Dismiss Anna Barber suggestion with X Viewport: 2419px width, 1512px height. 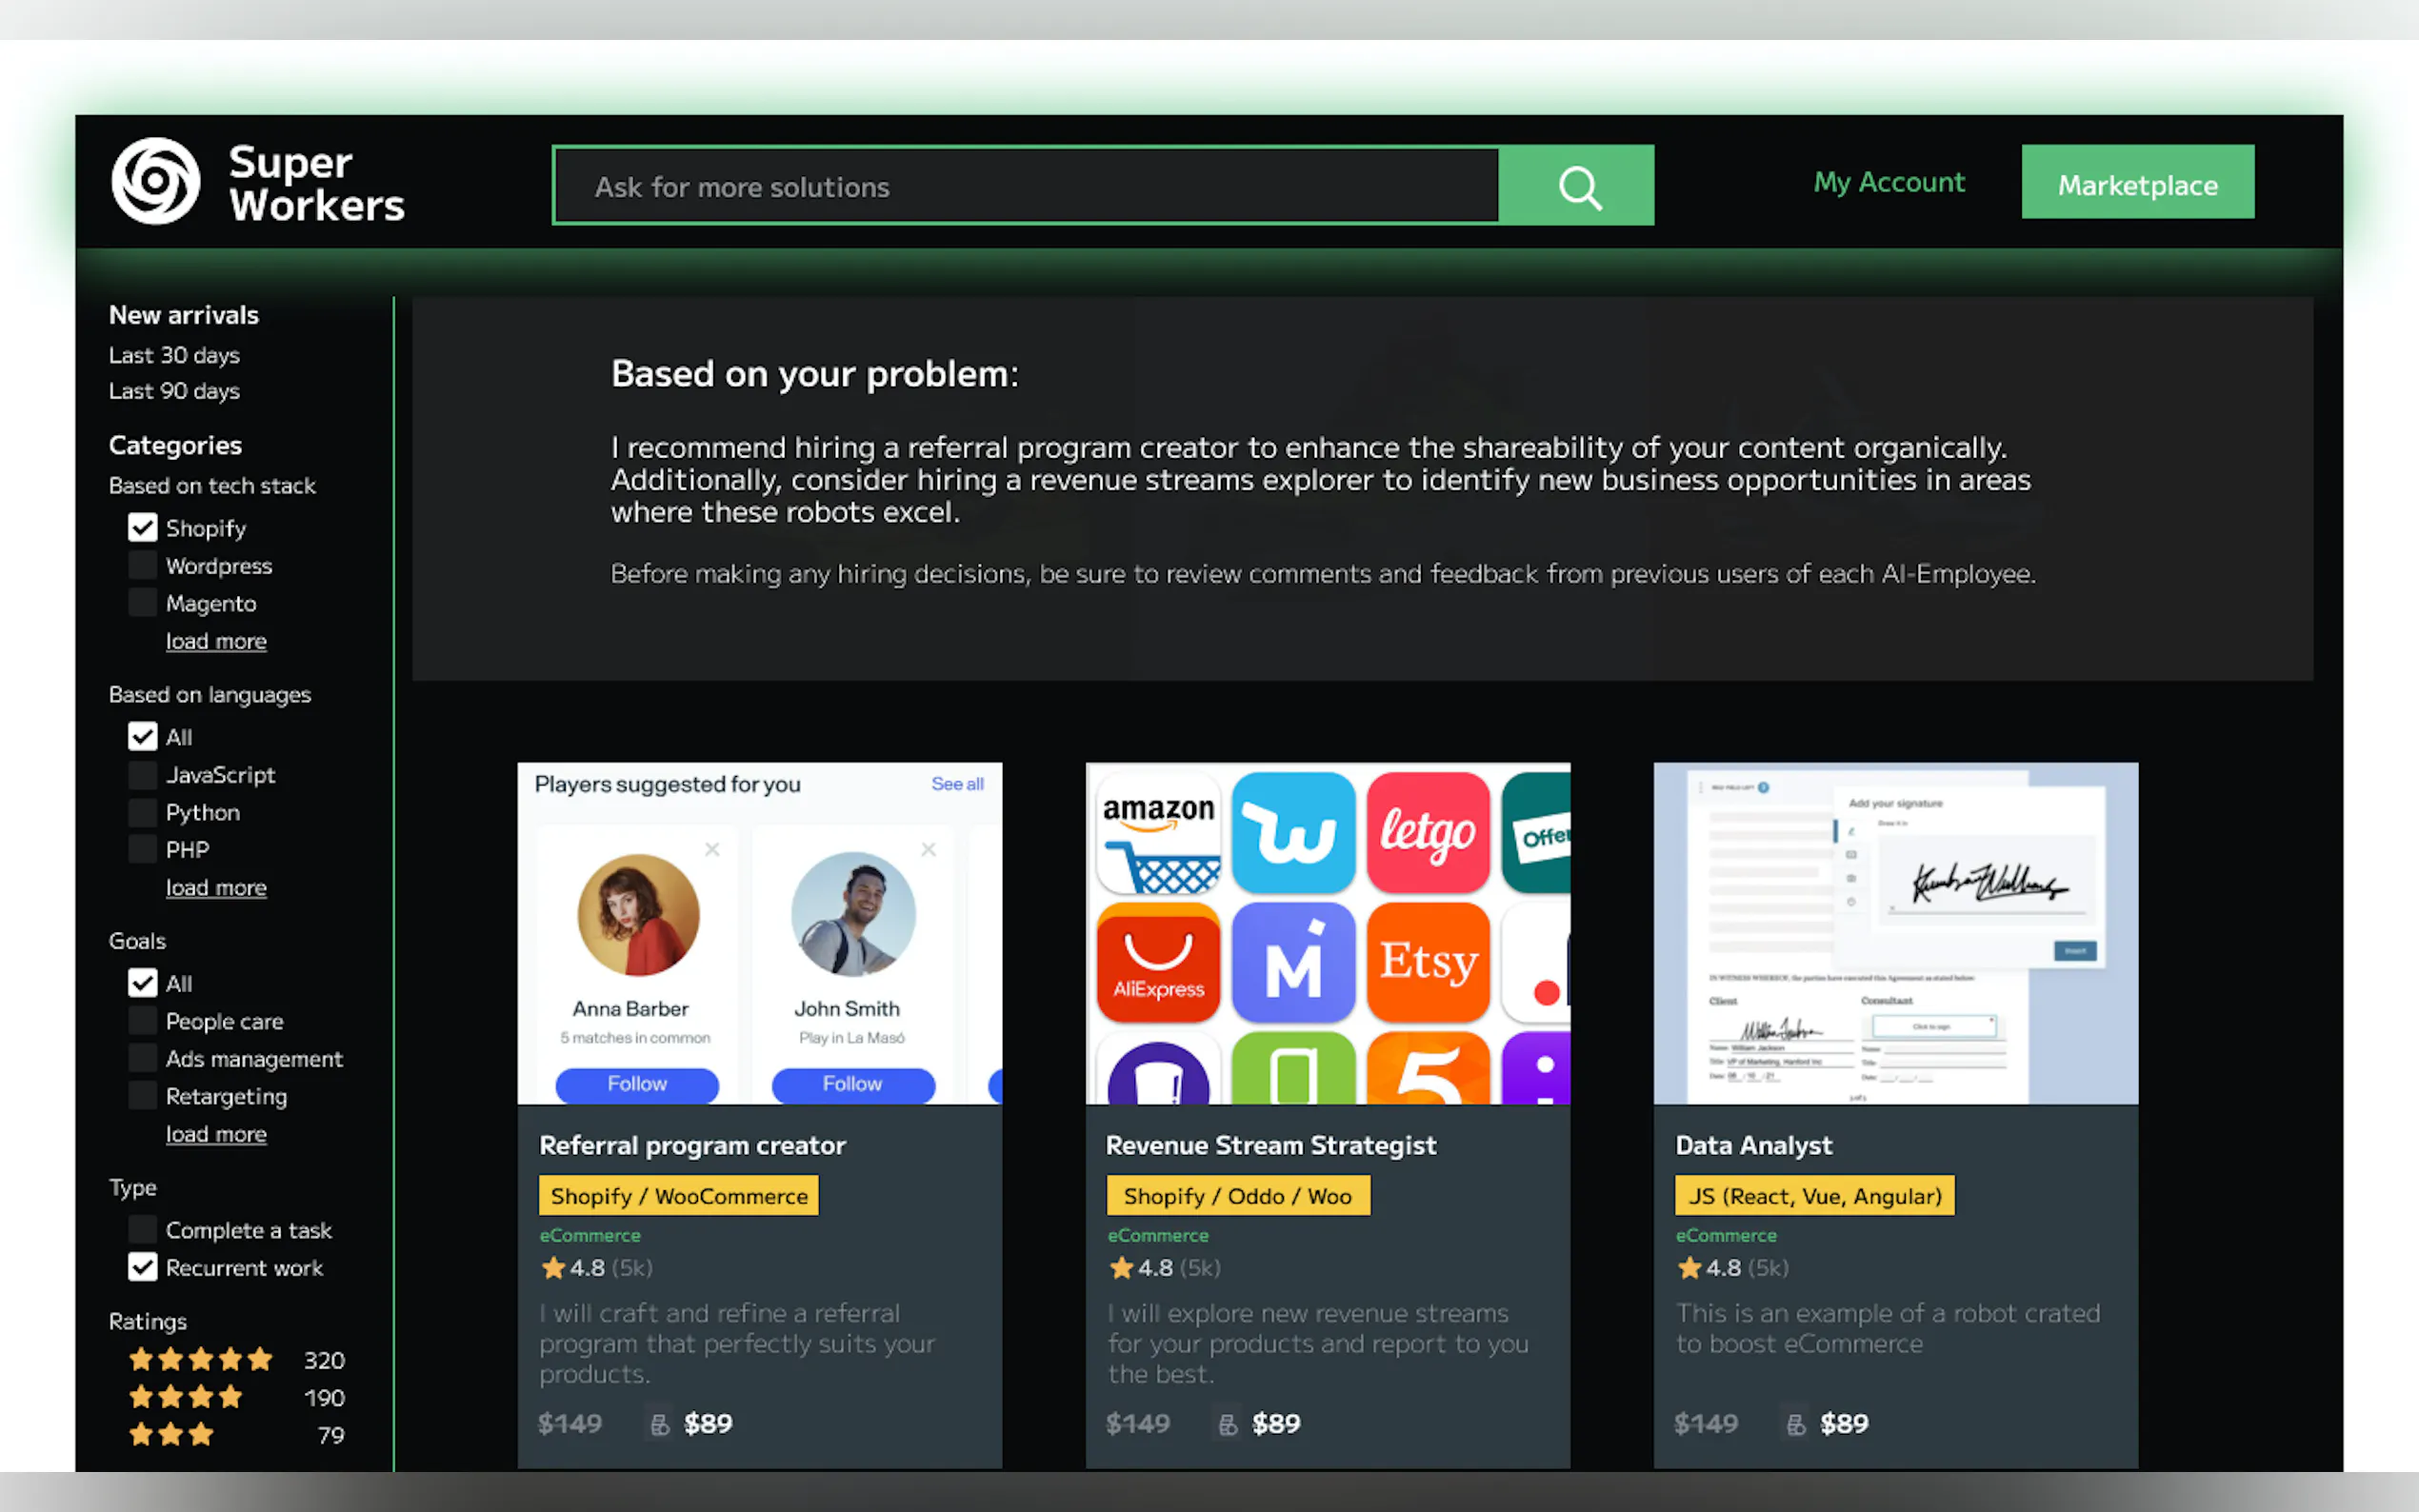click(x=712, y=849)
